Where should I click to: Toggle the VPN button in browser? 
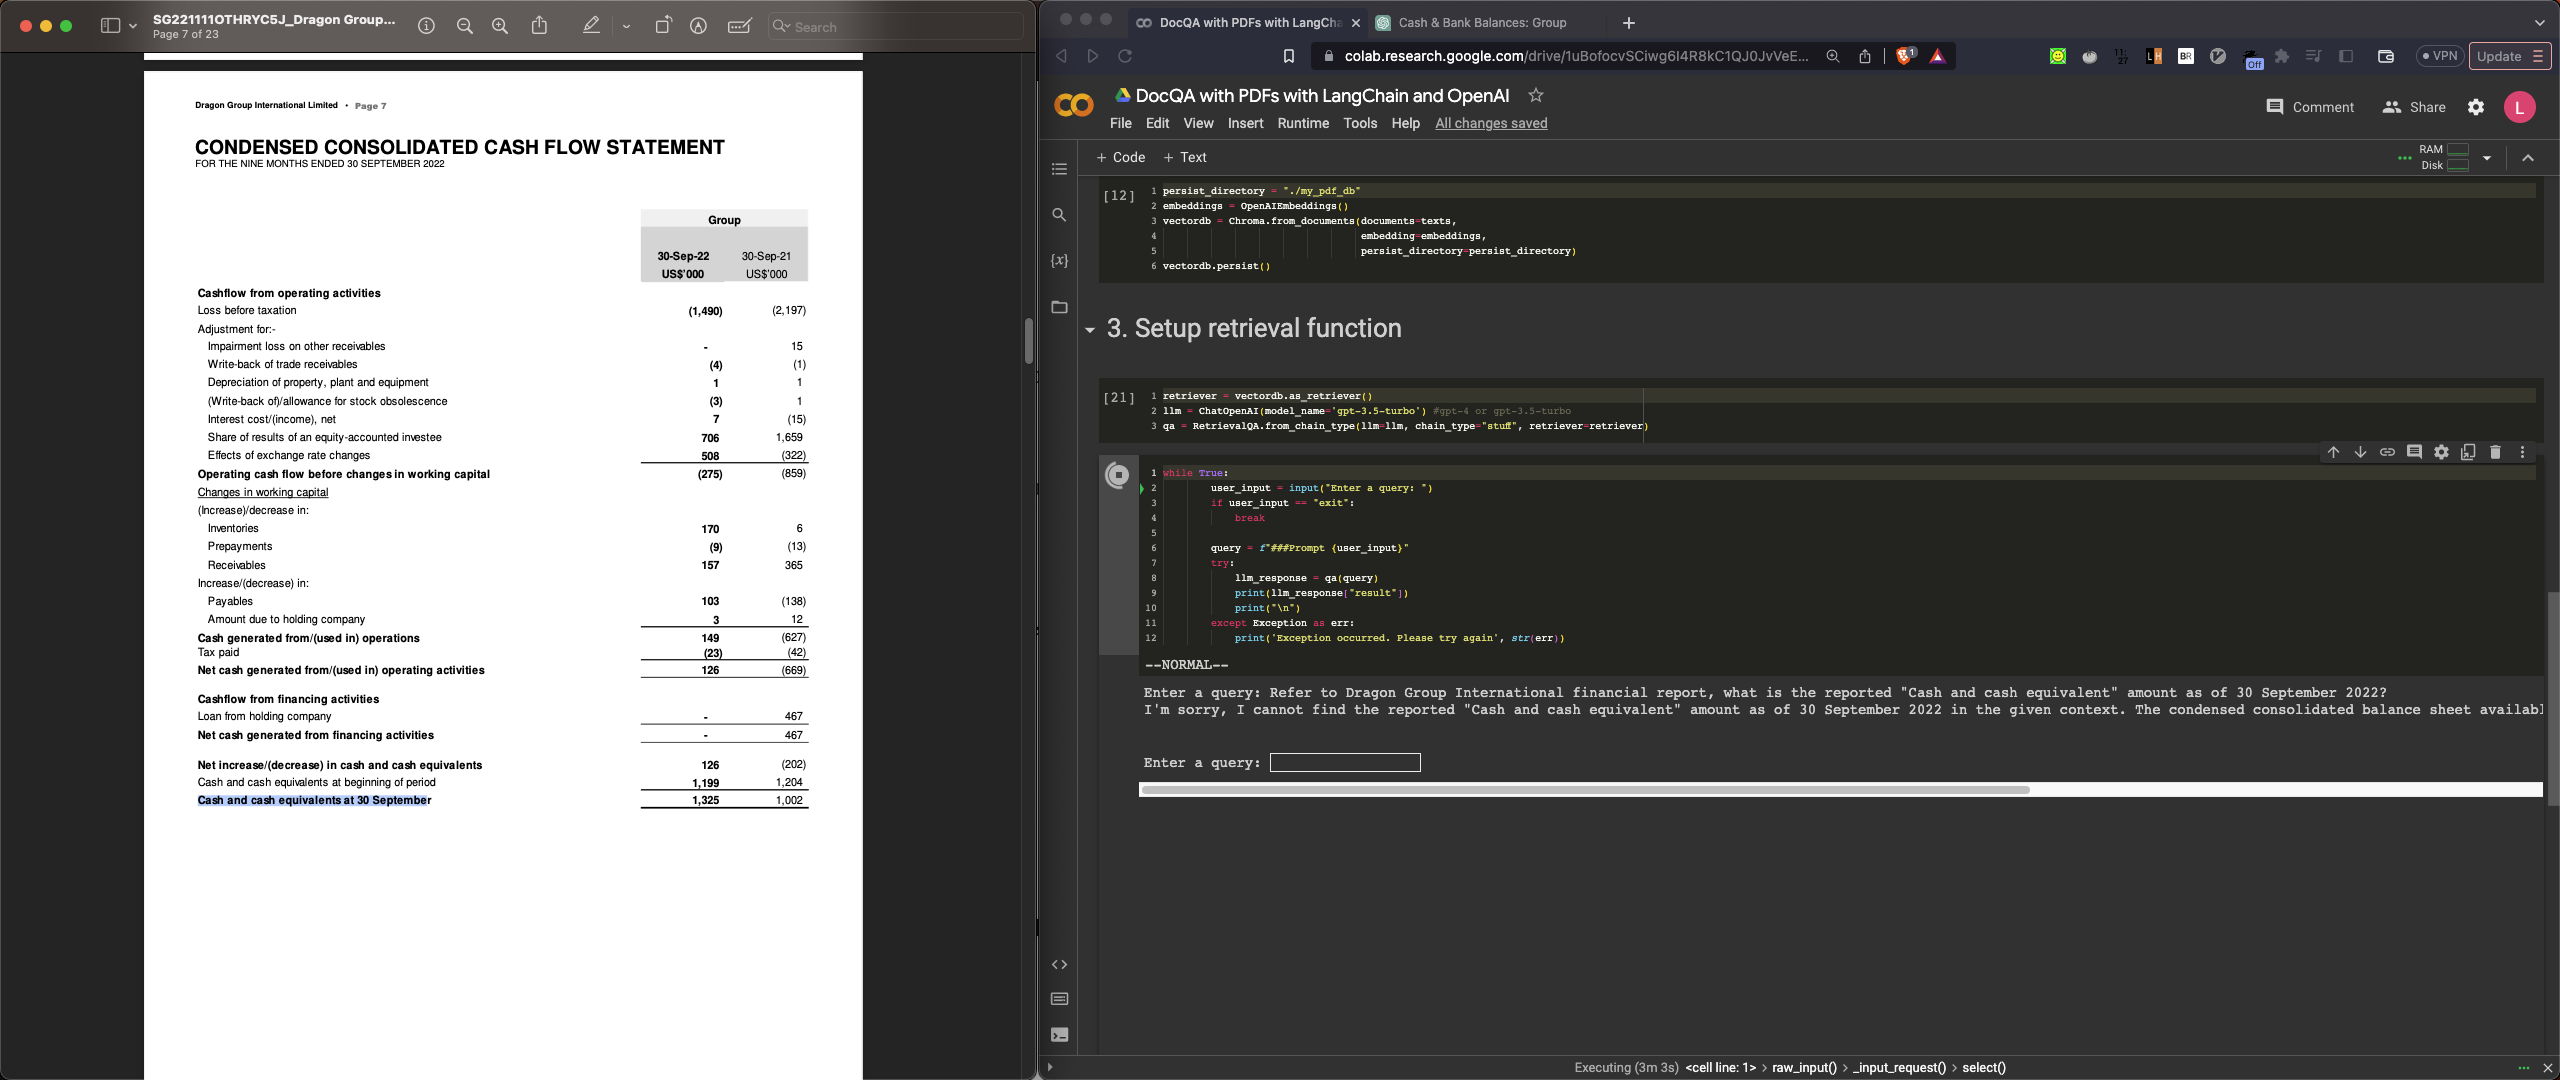coord(2439,56)
